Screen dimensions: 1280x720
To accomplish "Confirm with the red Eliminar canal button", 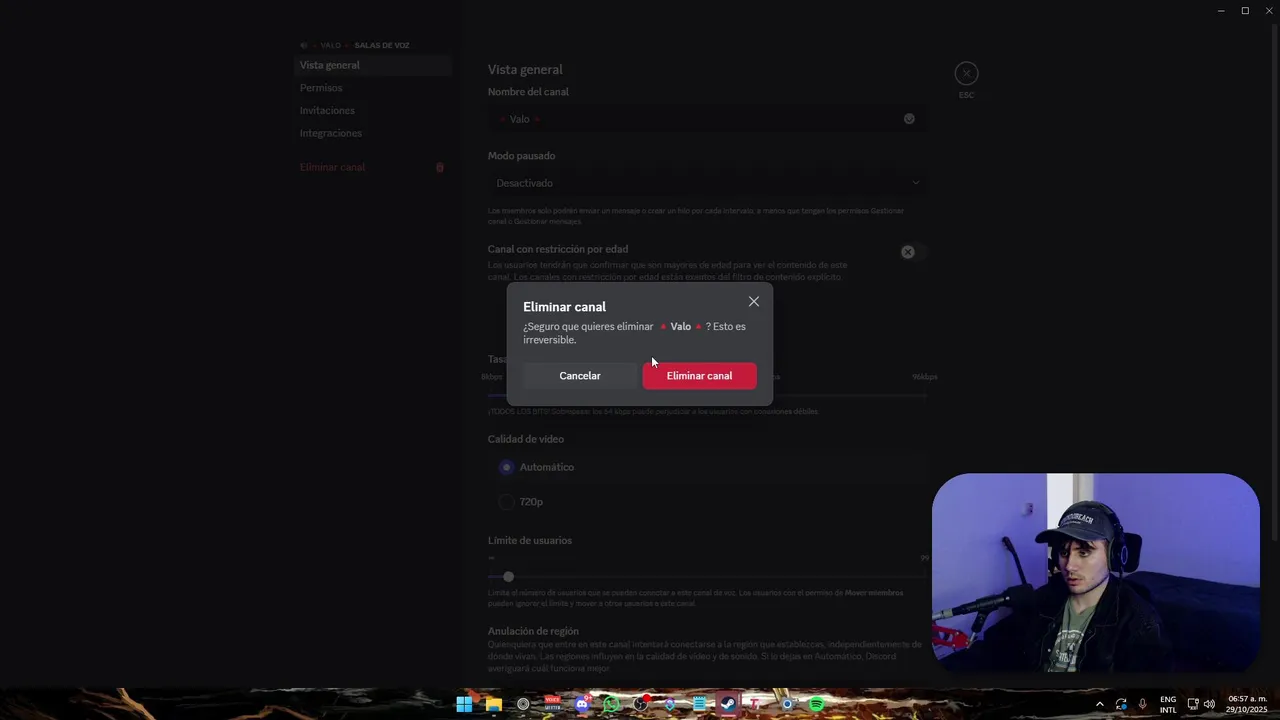I will [x=699, y=376].
